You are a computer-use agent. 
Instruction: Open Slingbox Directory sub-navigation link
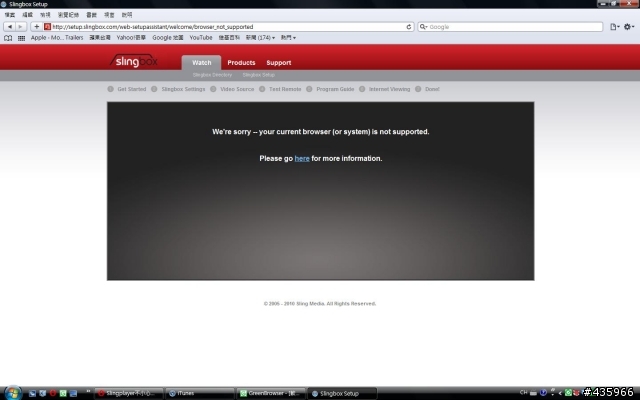[x=212, y=75]
